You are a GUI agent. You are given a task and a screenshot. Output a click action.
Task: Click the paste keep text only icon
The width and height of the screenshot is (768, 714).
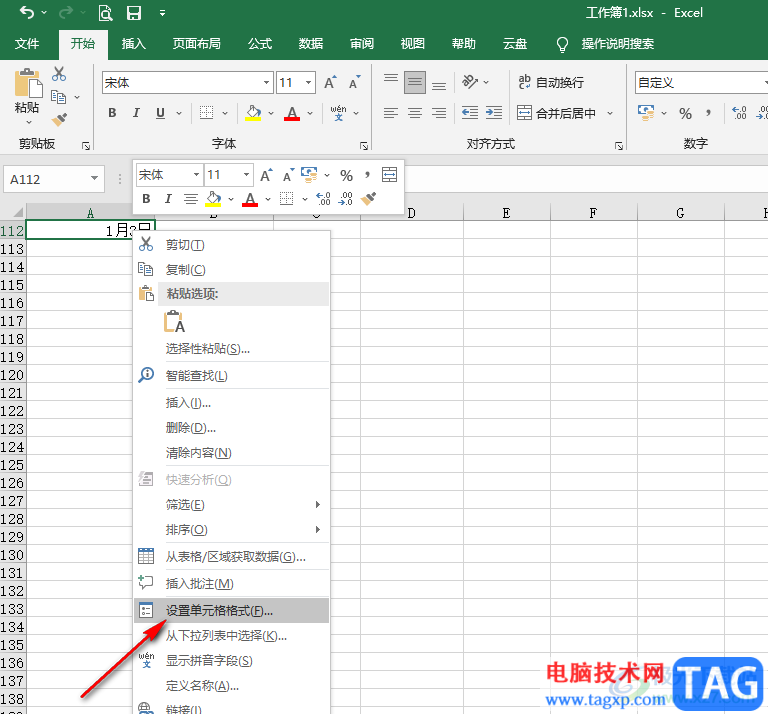click(174, 322)
